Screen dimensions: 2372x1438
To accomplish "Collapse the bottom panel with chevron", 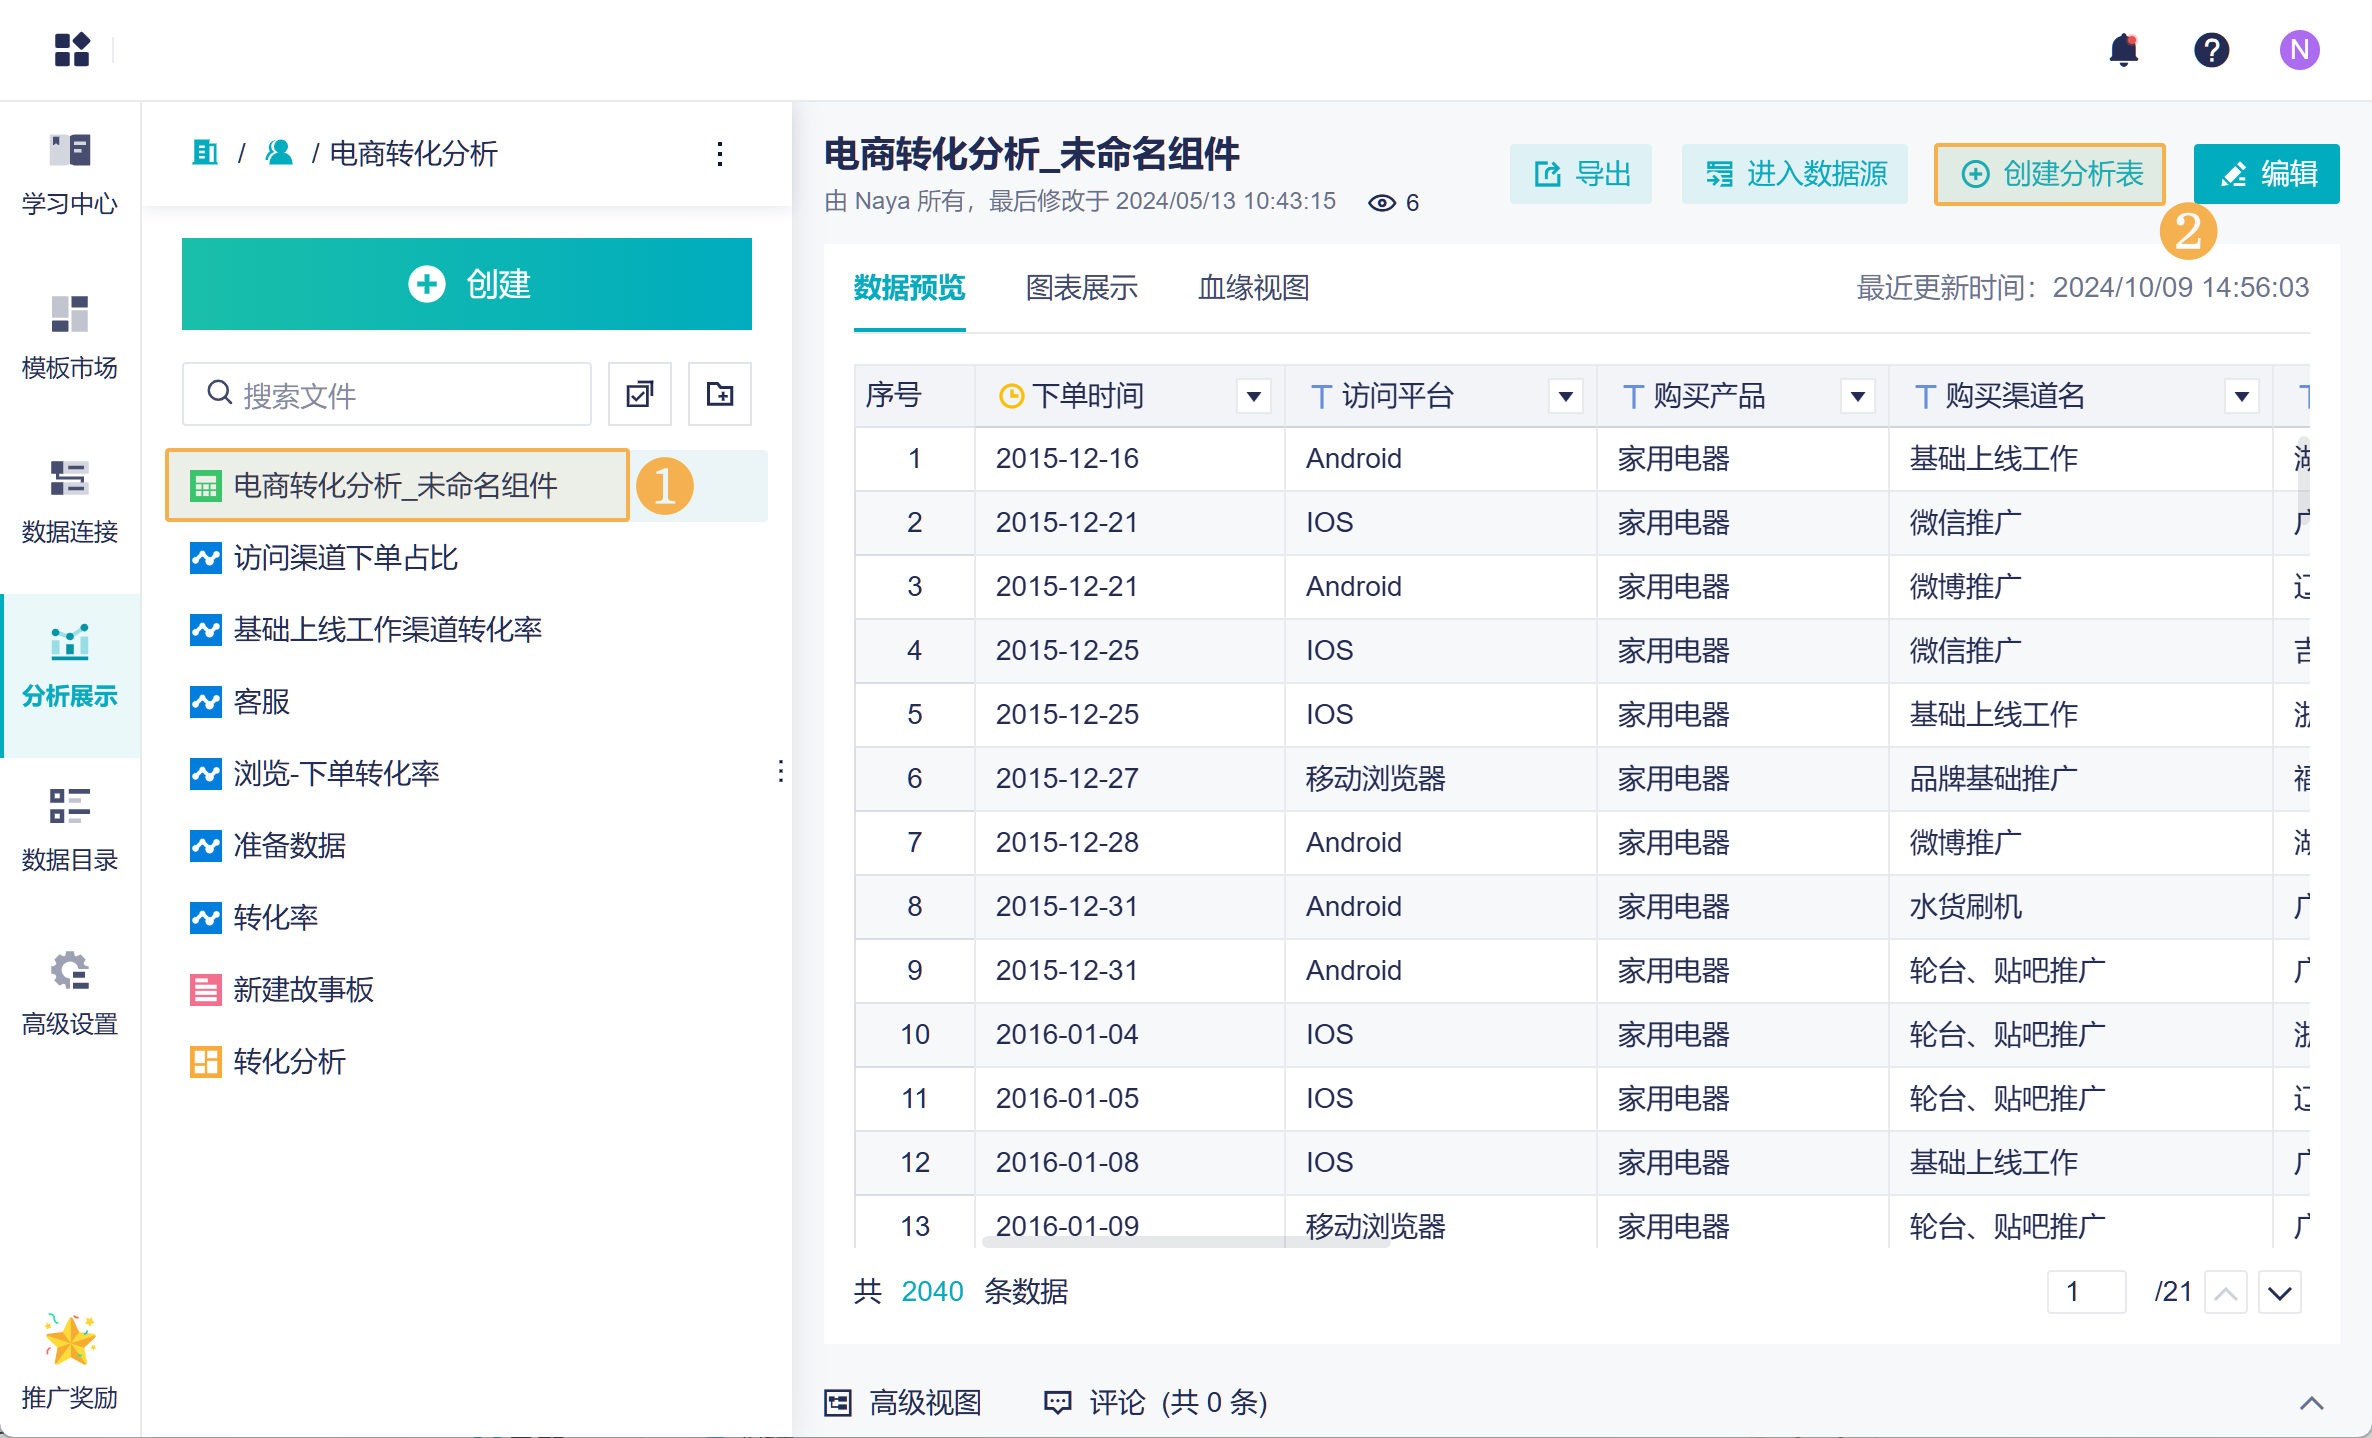I will (x=2311, y=1403).
